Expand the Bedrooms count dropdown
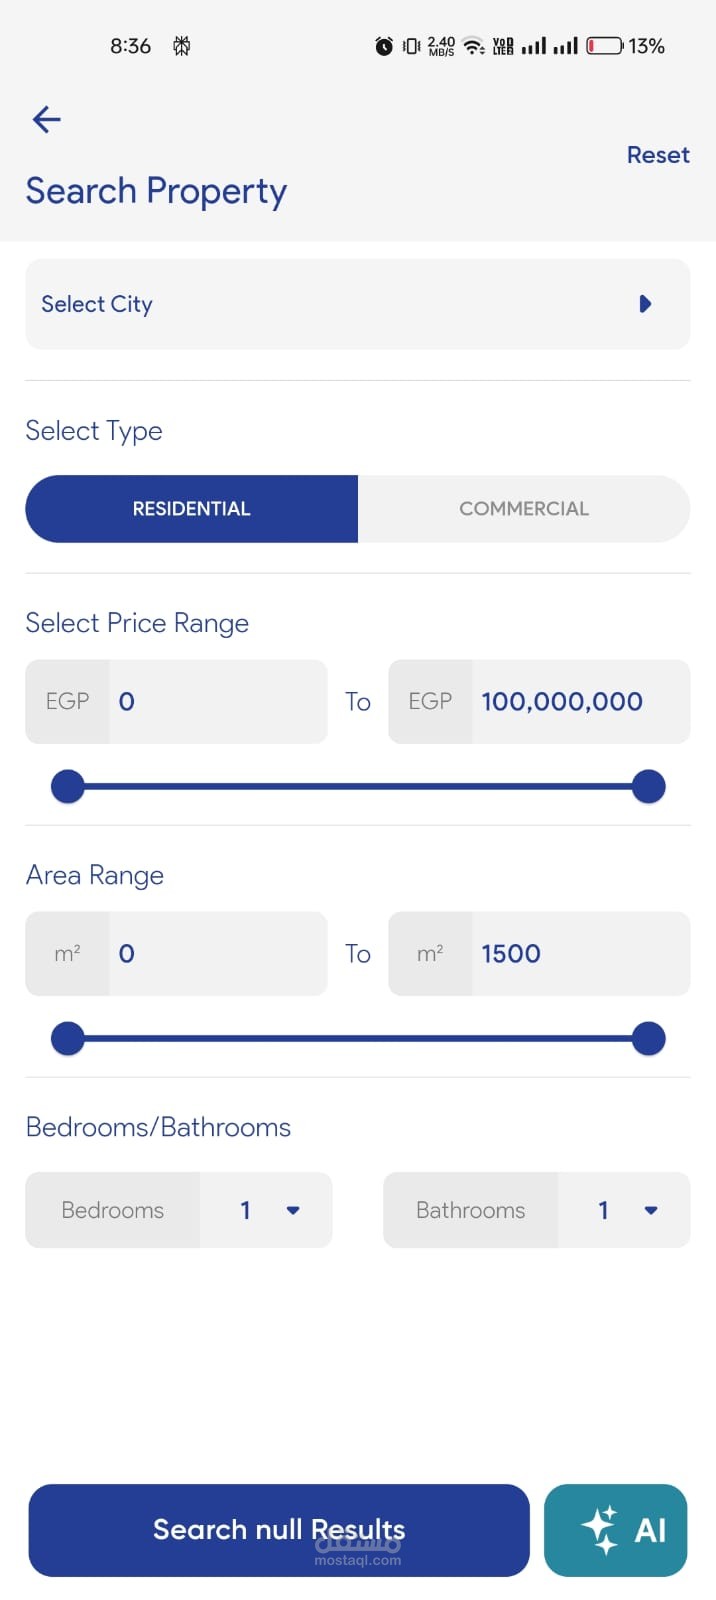This screenshot has width=716, height=1600. pyautogui.click(x=266, y=1210)
